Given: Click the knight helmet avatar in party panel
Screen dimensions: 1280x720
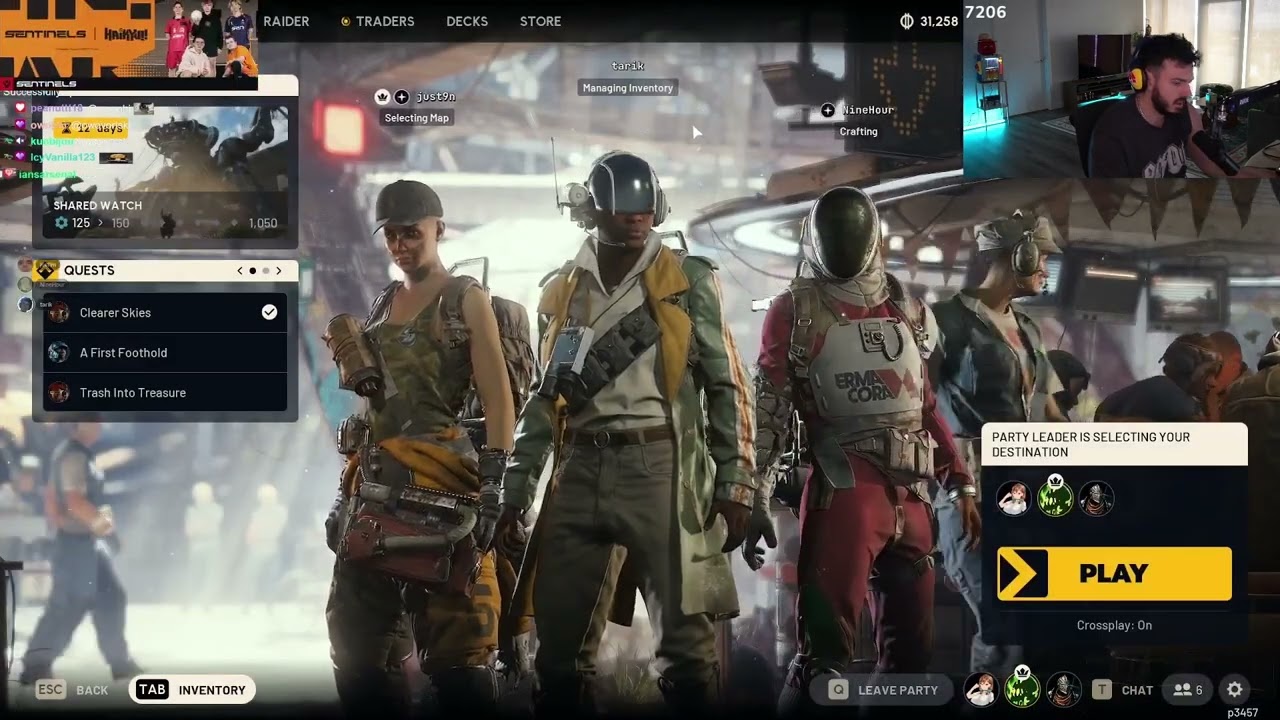Looking at the screenshot, I should pos(1096,498).
